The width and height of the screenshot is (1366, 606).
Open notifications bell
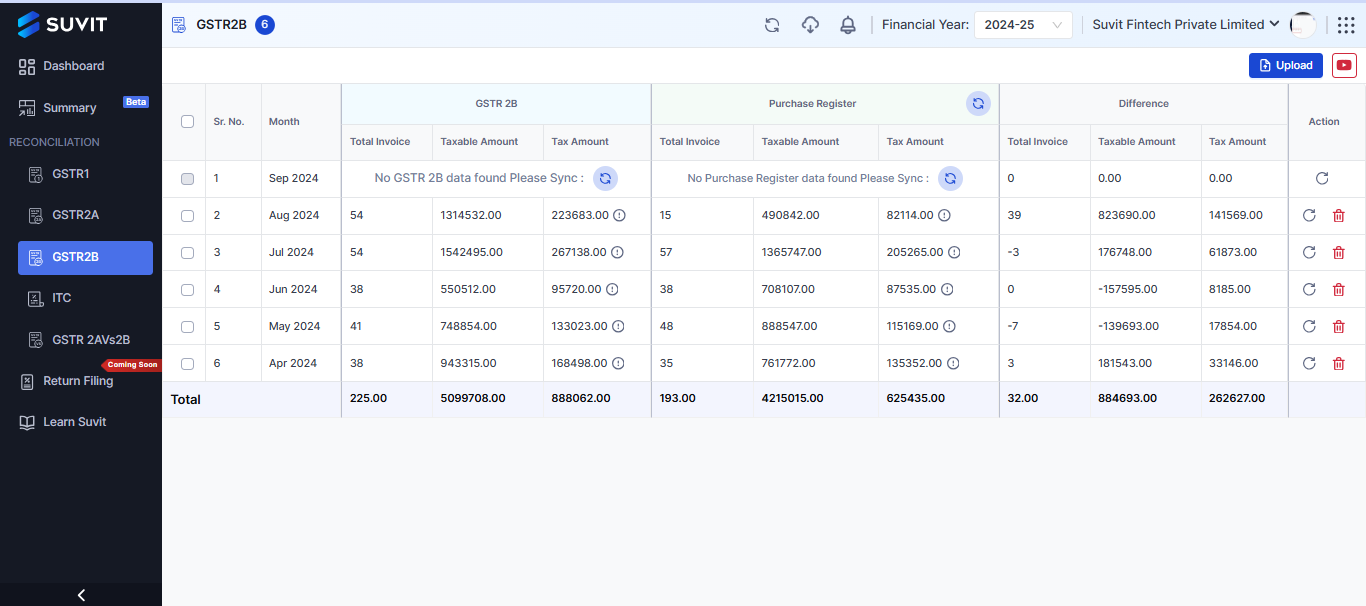click(848, 25)
